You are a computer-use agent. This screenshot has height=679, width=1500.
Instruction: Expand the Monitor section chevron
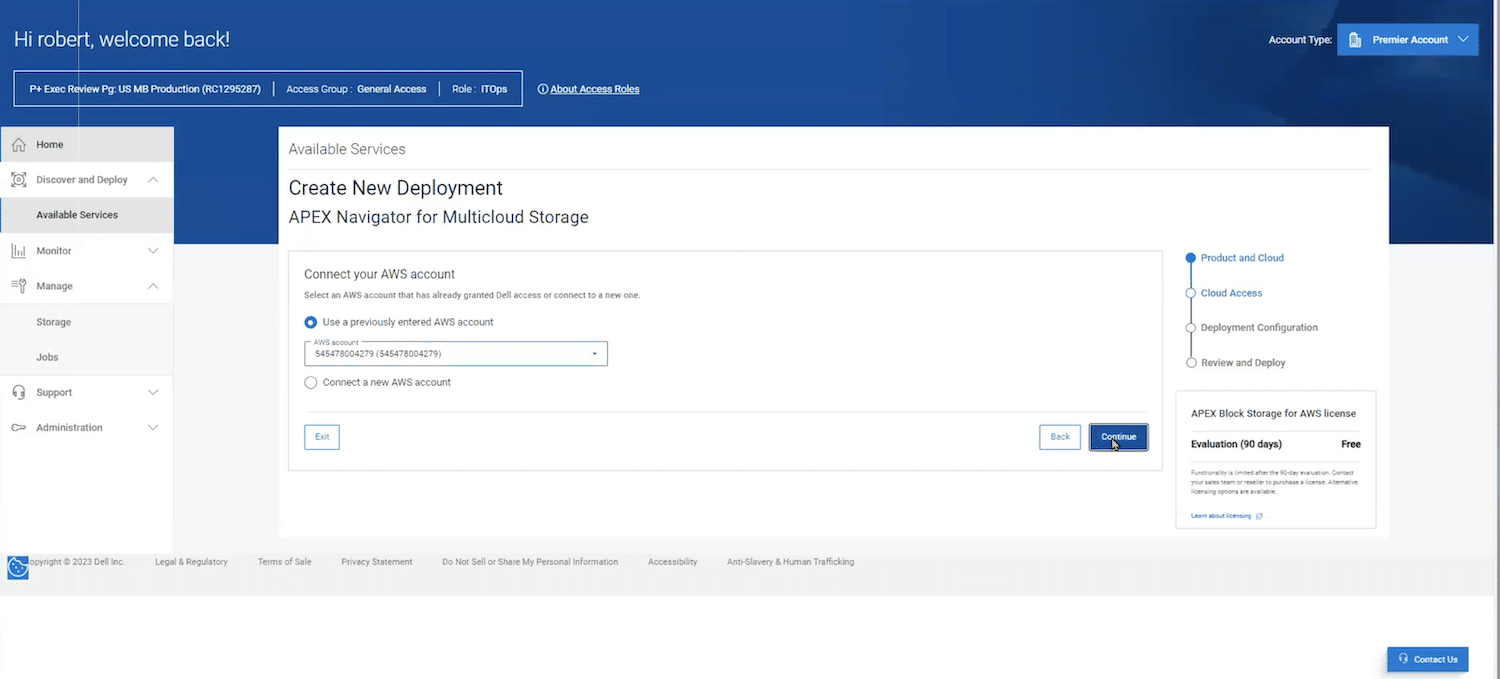[x=153, y=251]
